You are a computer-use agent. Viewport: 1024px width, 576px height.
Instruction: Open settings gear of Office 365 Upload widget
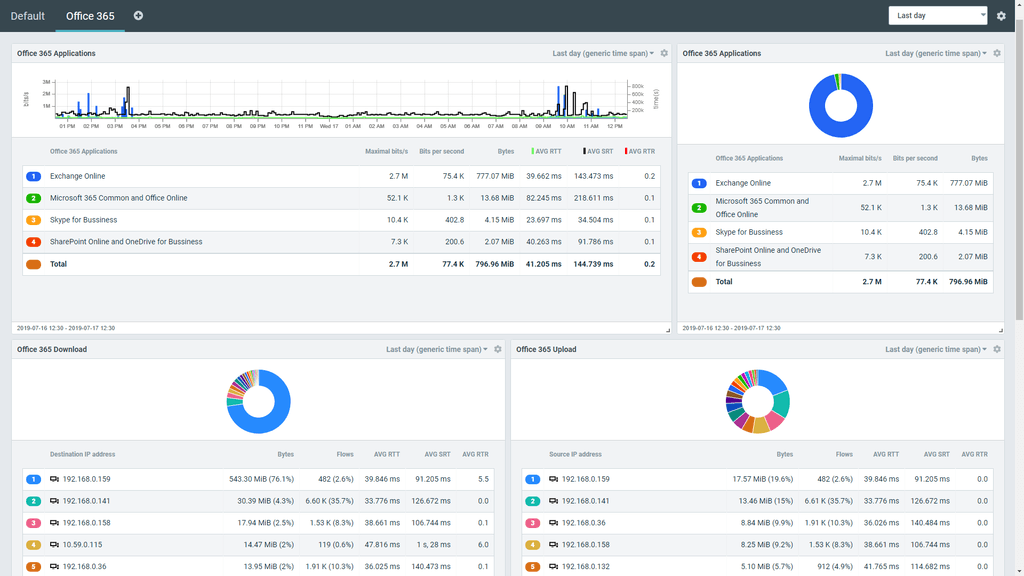[997, 350]
